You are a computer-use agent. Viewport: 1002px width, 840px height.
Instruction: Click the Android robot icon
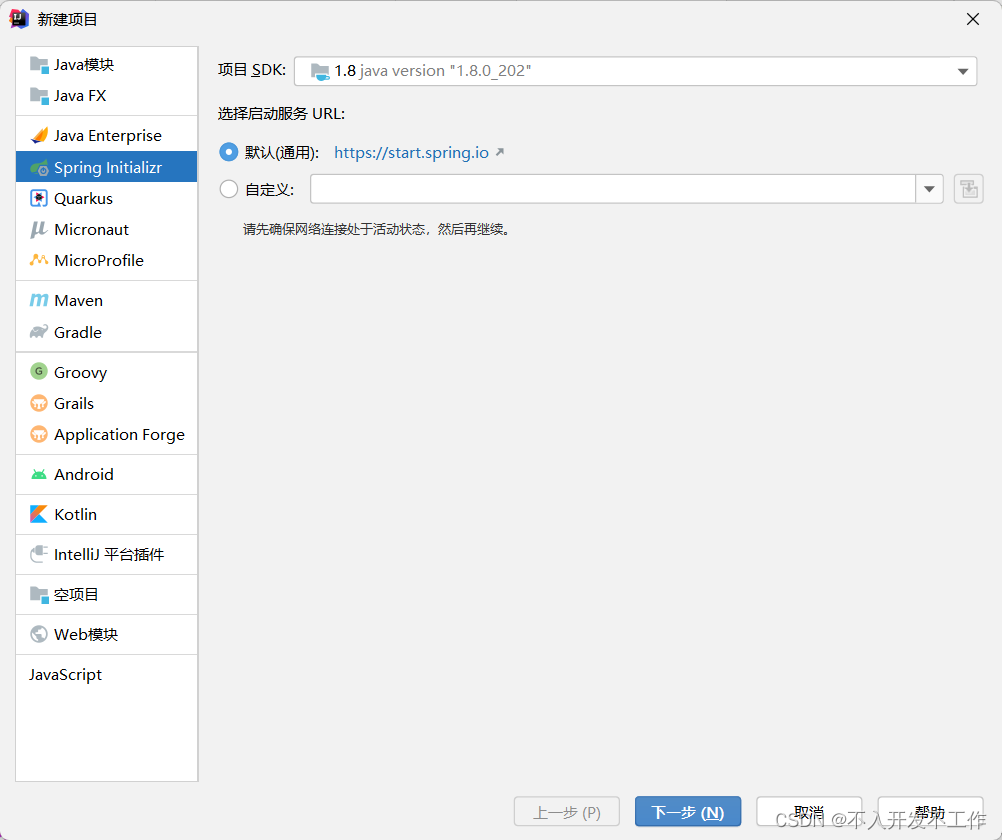[39, 474]
